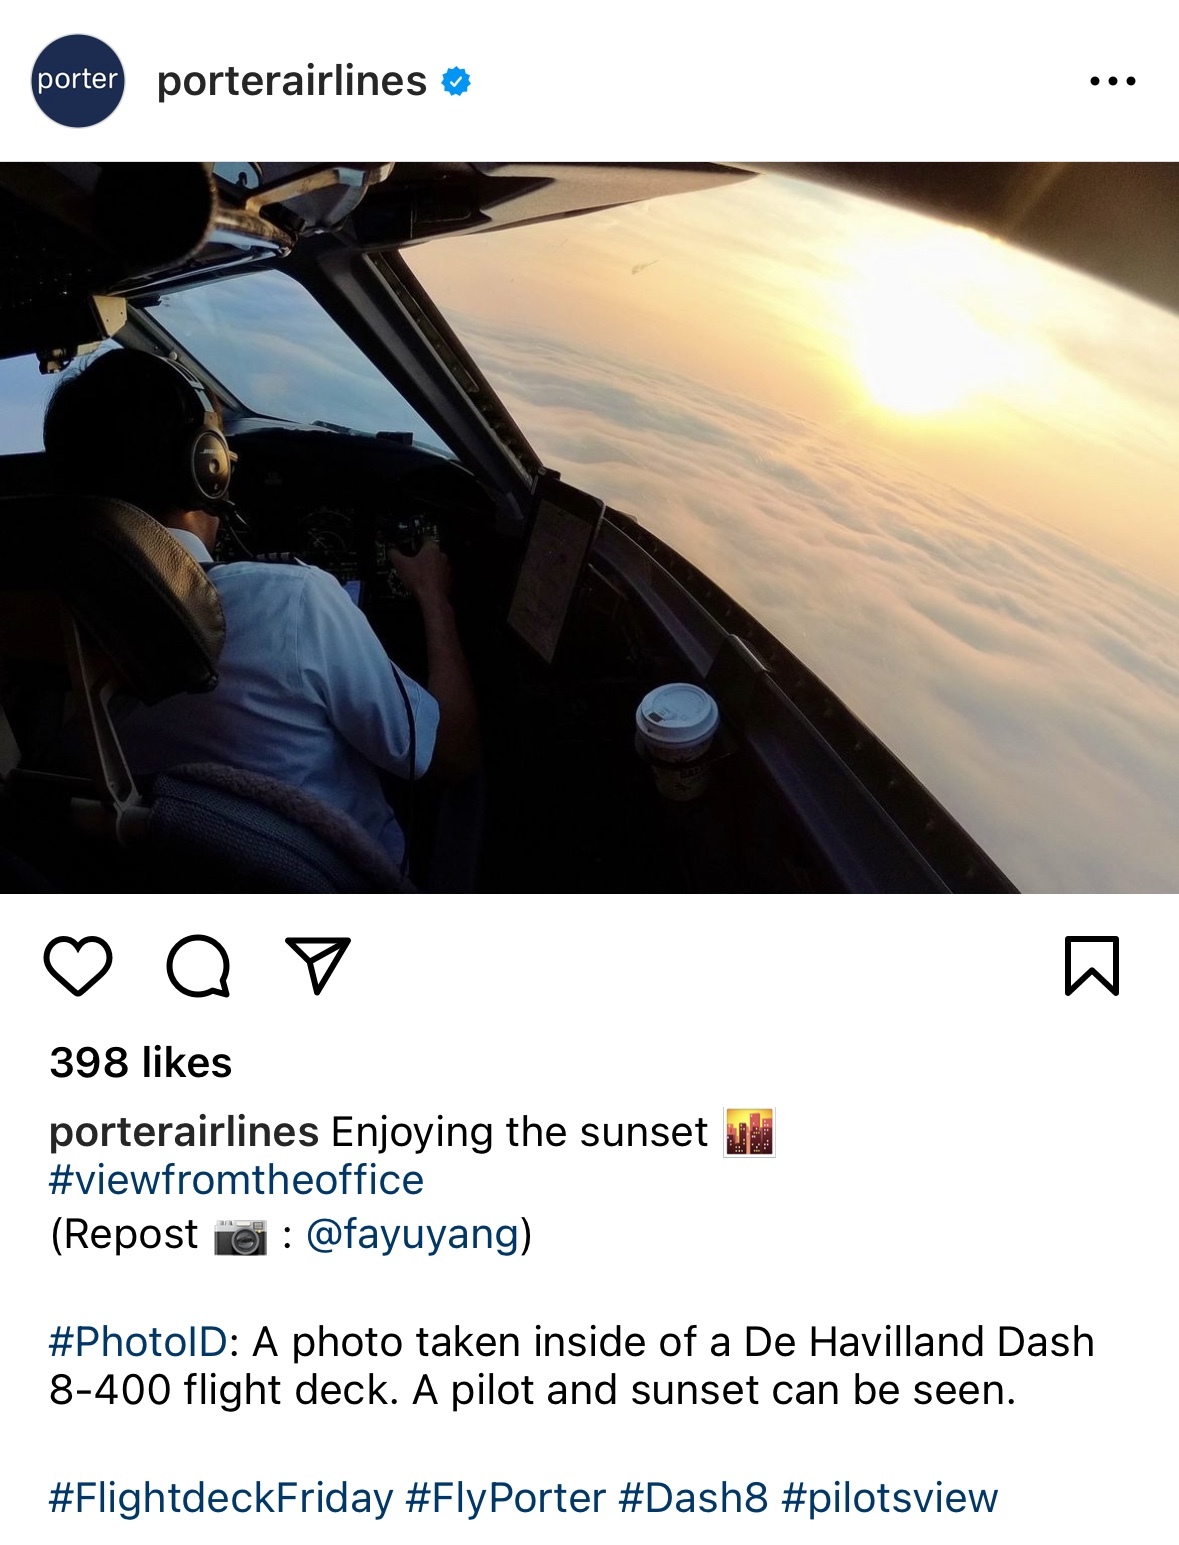
Task: Open the #Dash8 hashtag
Action: click(x=694, y=1498)
